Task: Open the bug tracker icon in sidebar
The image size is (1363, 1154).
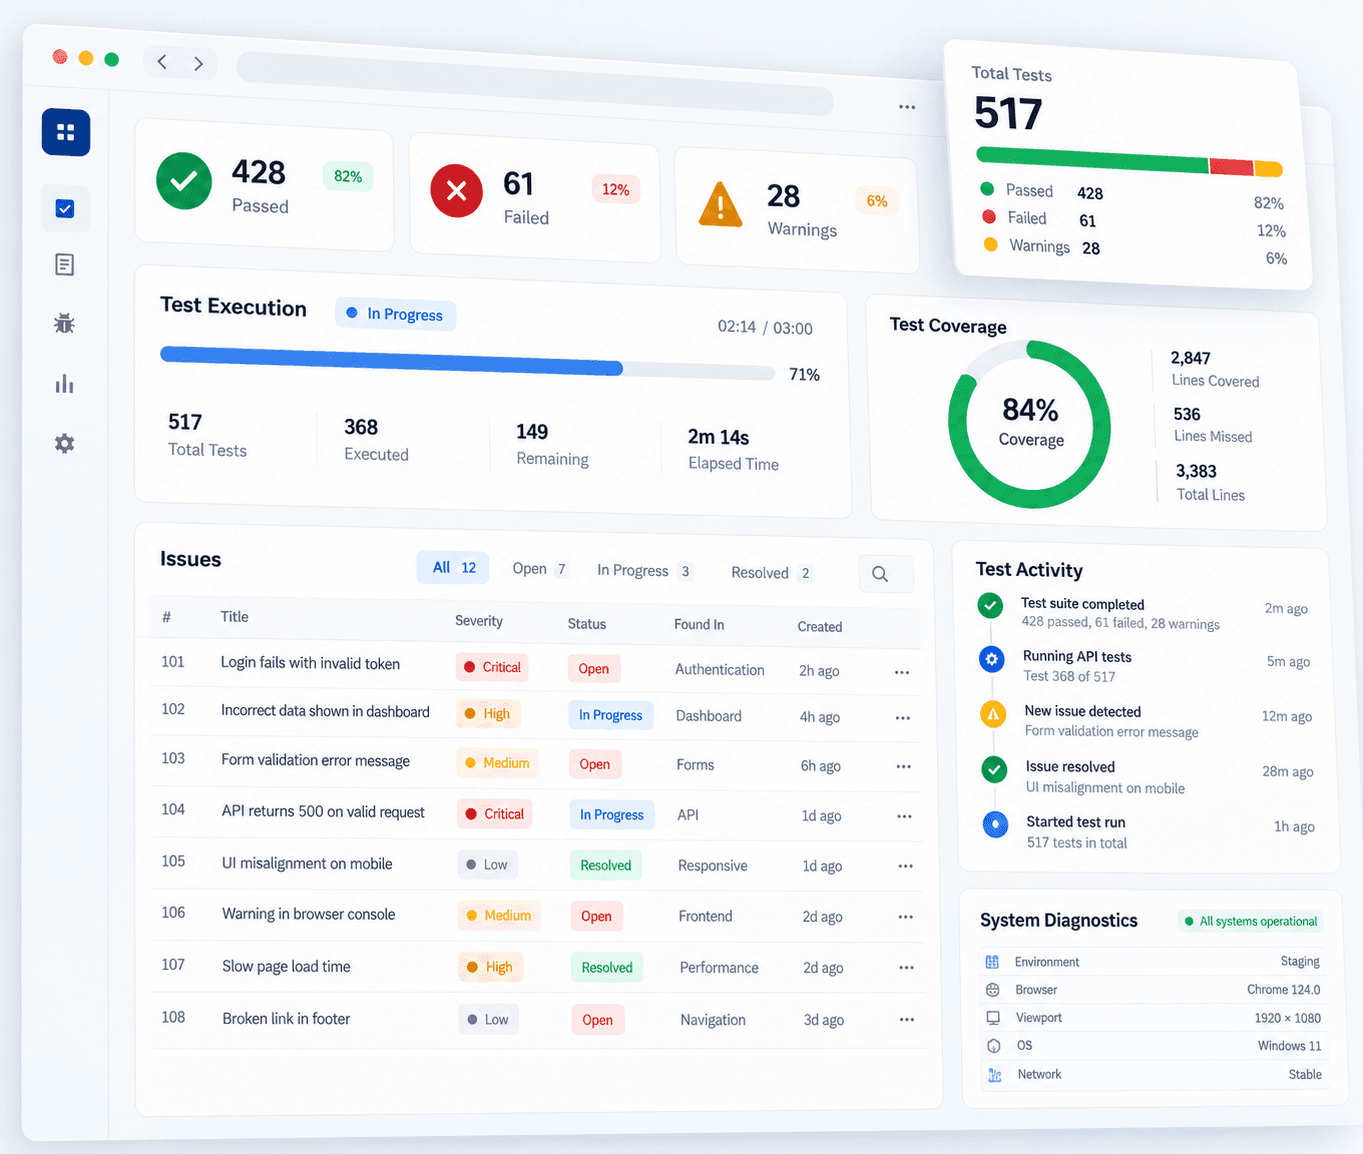Action: click(65, 323)
